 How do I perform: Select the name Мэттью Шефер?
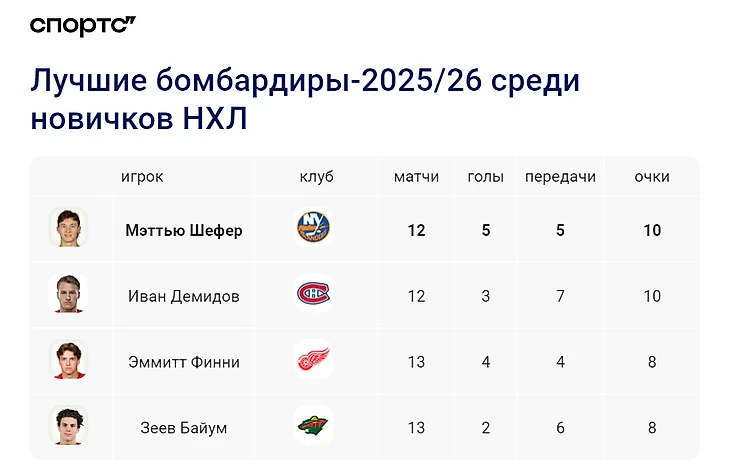click(x=184, y=230)
